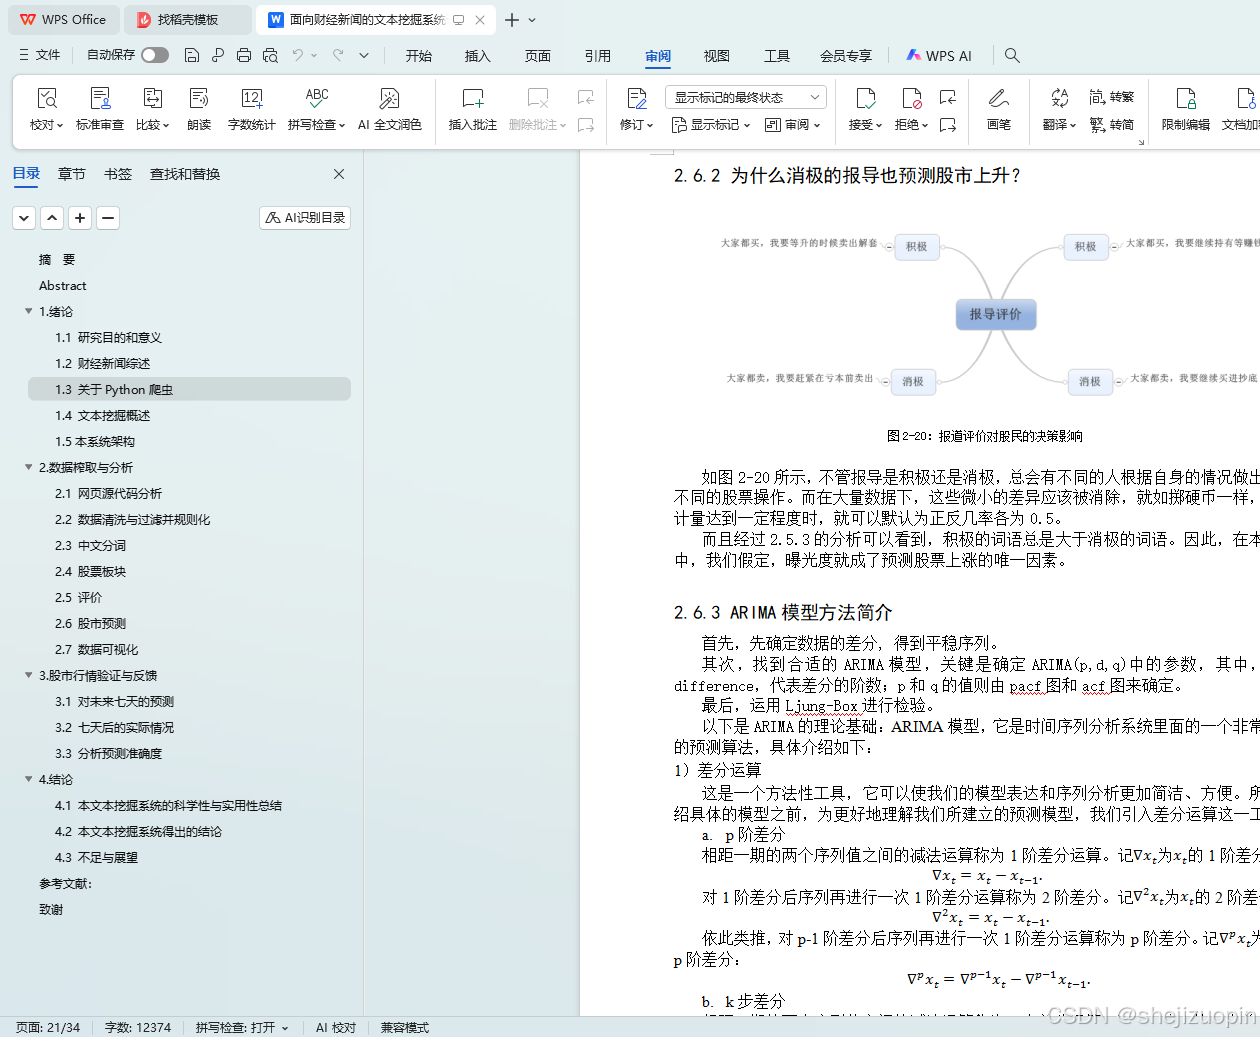Open the search magnifier in menu bar

coord(1012,56)
